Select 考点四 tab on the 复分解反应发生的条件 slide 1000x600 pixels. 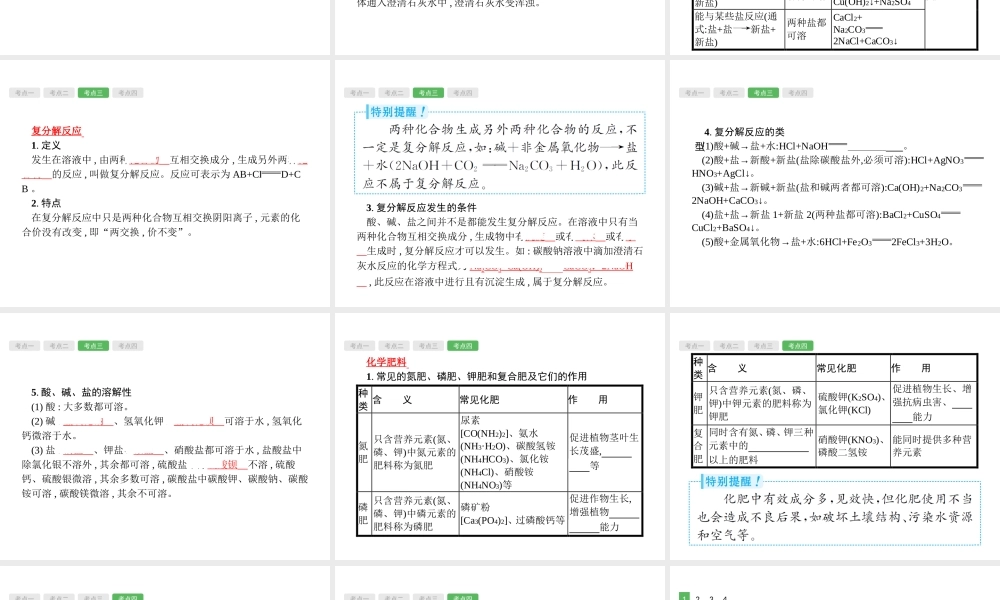(462, 93)
